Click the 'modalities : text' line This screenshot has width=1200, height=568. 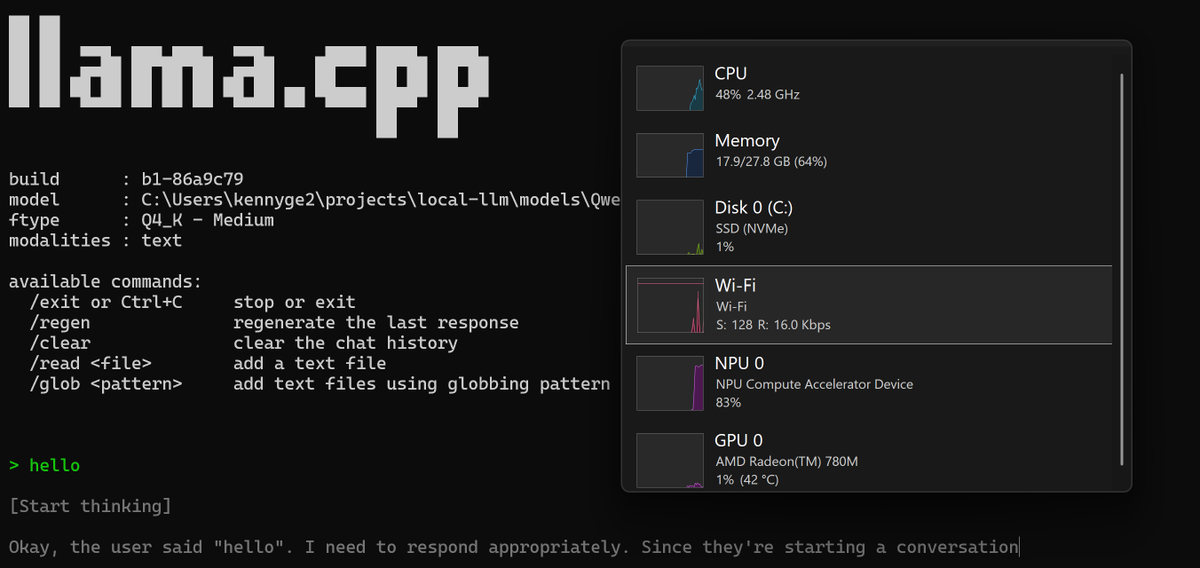click(95, 241)
